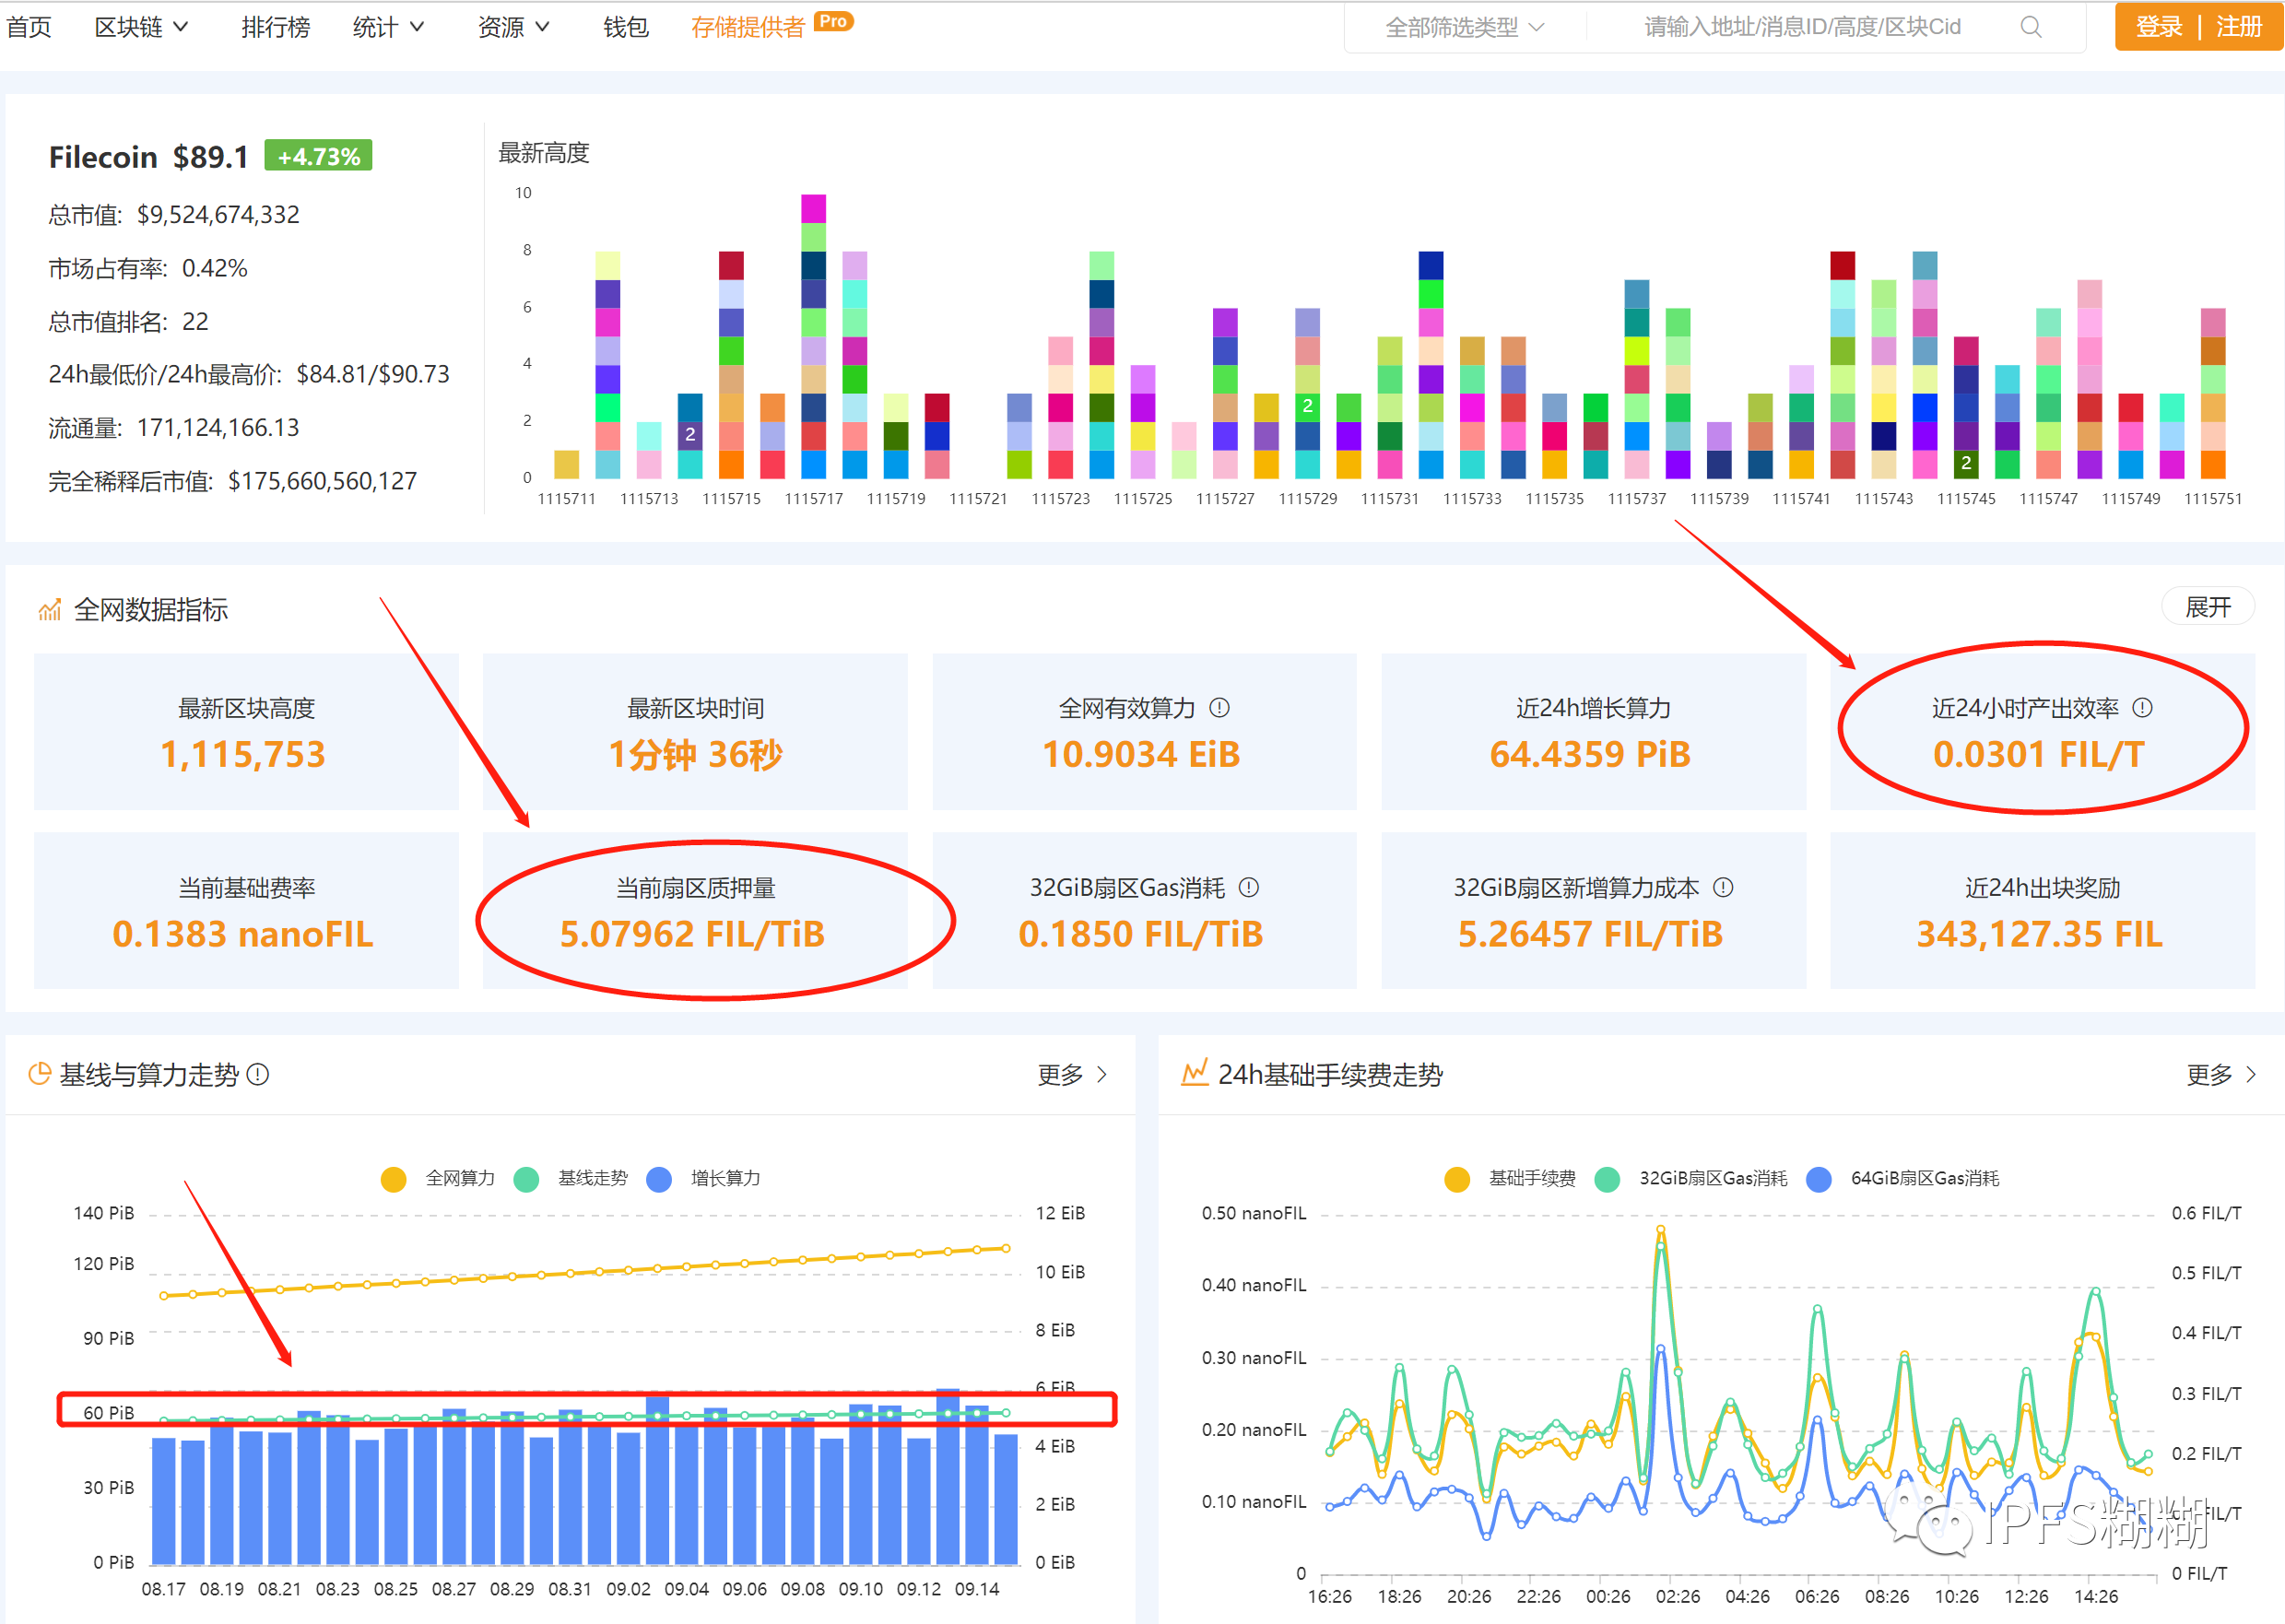Click the search magnifier icon
2285x1624 pixels.
(2030, 27)
